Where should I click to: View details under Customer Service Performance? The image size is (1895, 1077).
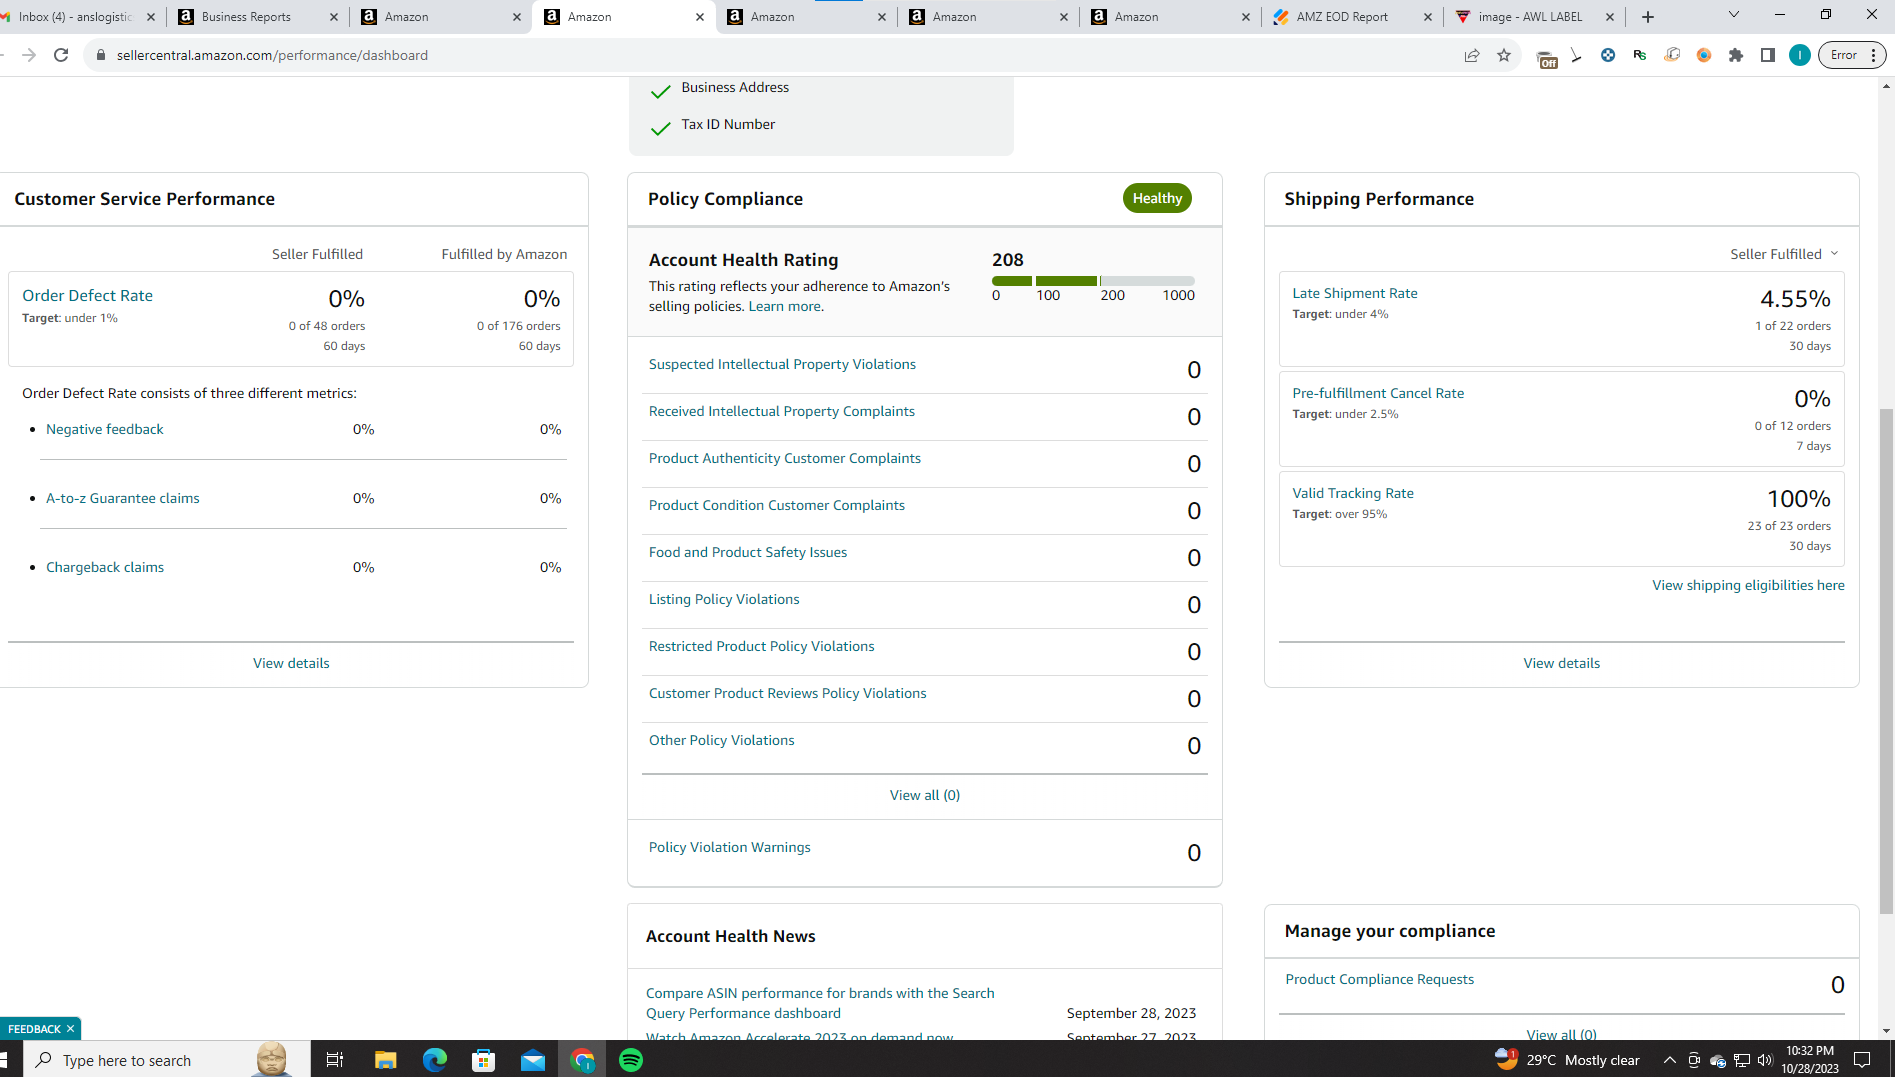pyautogui.click(x=291, y=663)
